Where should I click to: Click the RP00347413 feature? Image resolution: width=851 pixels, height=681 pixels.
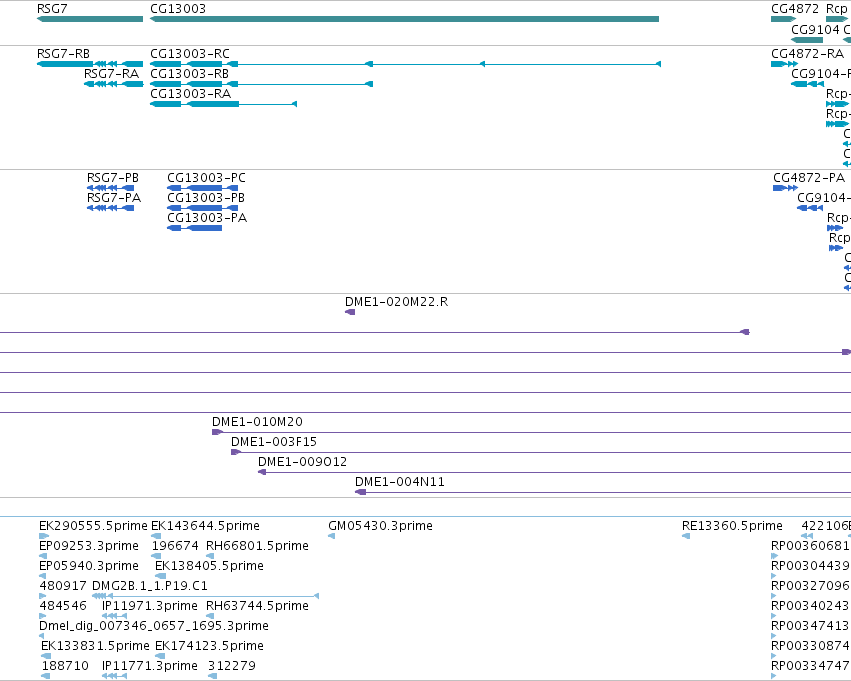(x=774, y=636)
